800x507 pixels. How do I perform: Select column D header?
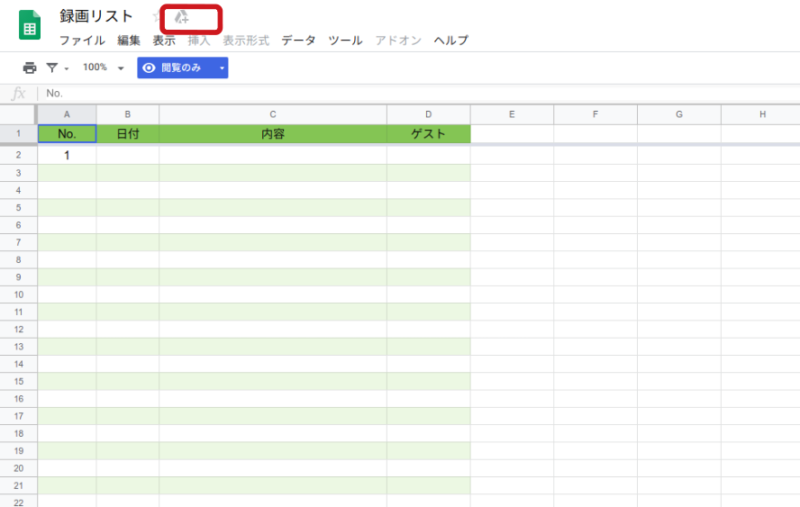(x=429, y=114)
